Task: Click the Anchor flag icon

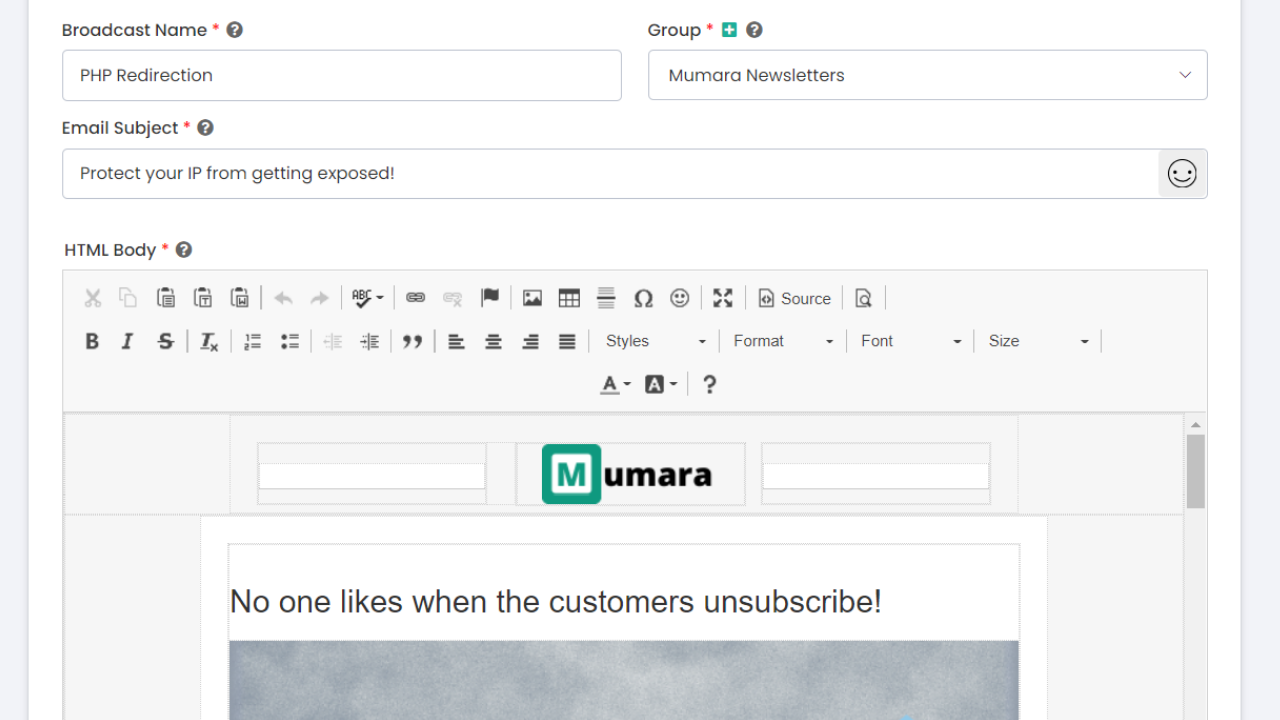Action: pos(490,298)
